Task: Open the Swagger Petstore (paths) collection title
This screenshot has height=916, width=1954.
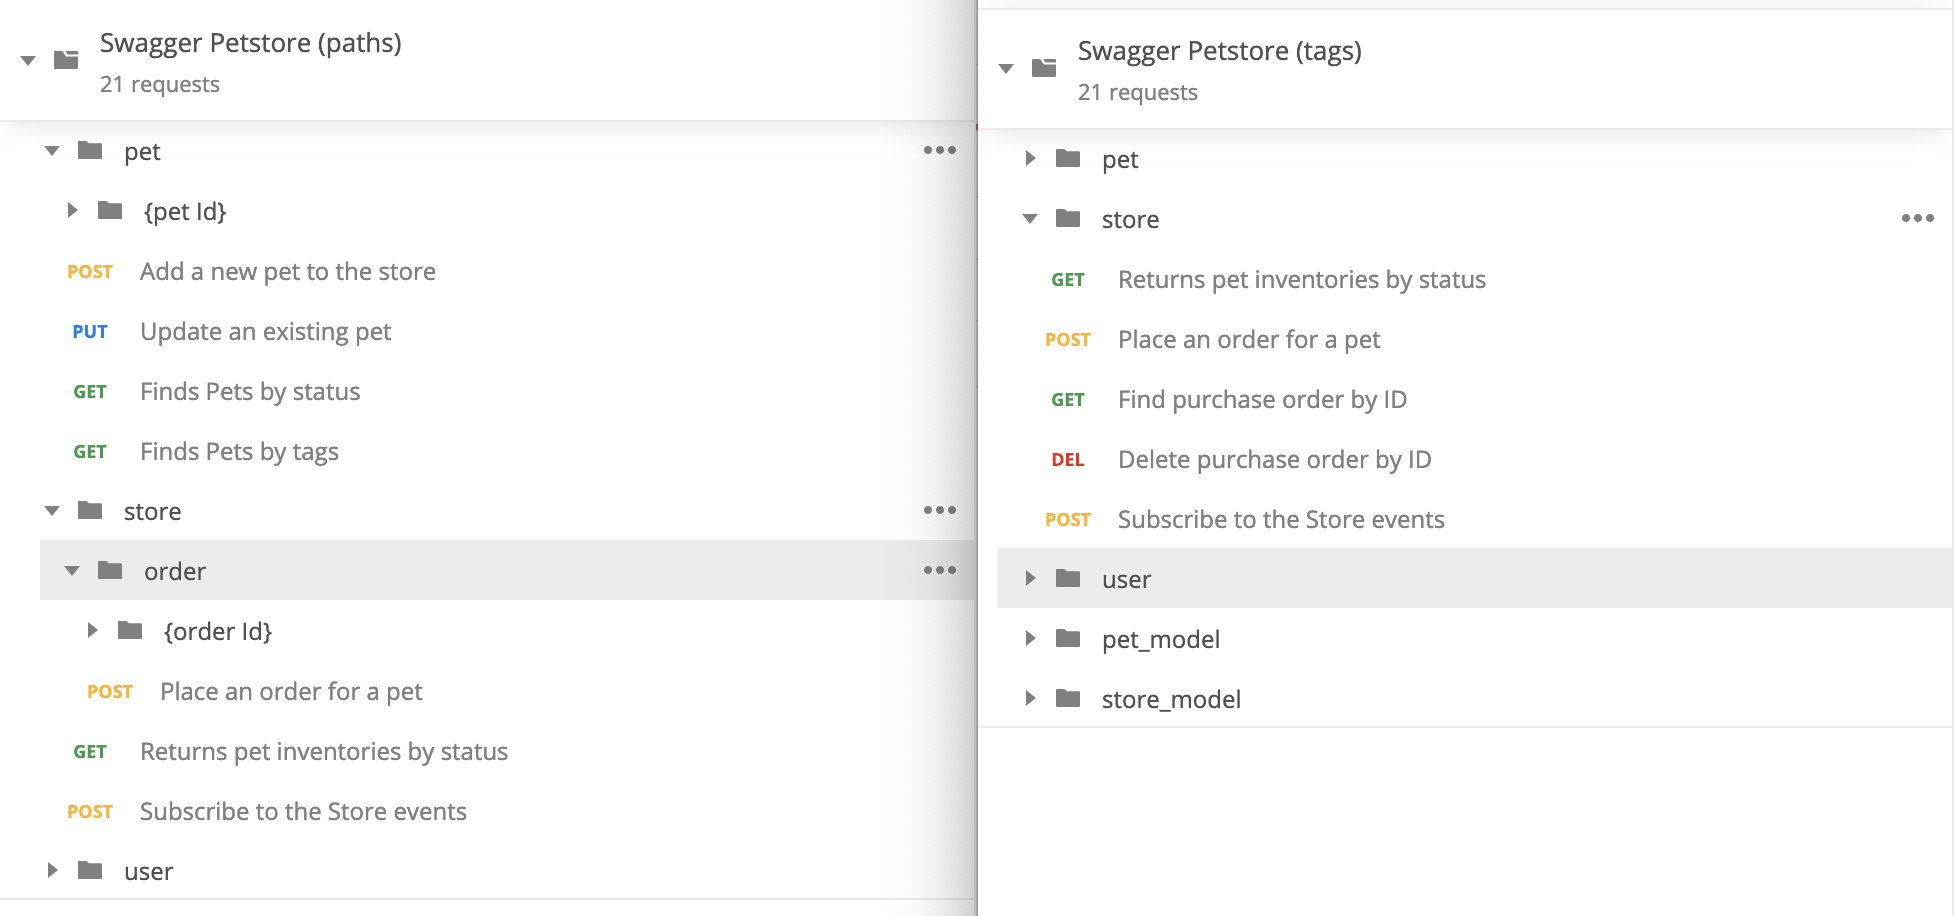Action: [251, 43]
